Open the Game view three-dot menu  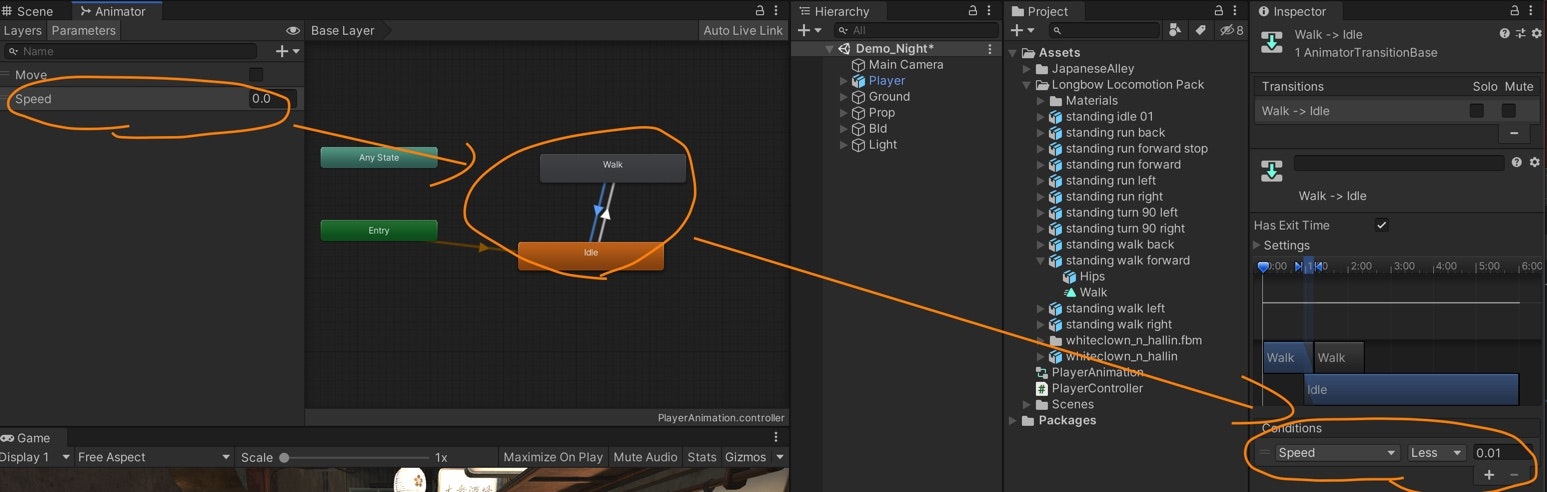pyautogui.click(x=776, y=438)
